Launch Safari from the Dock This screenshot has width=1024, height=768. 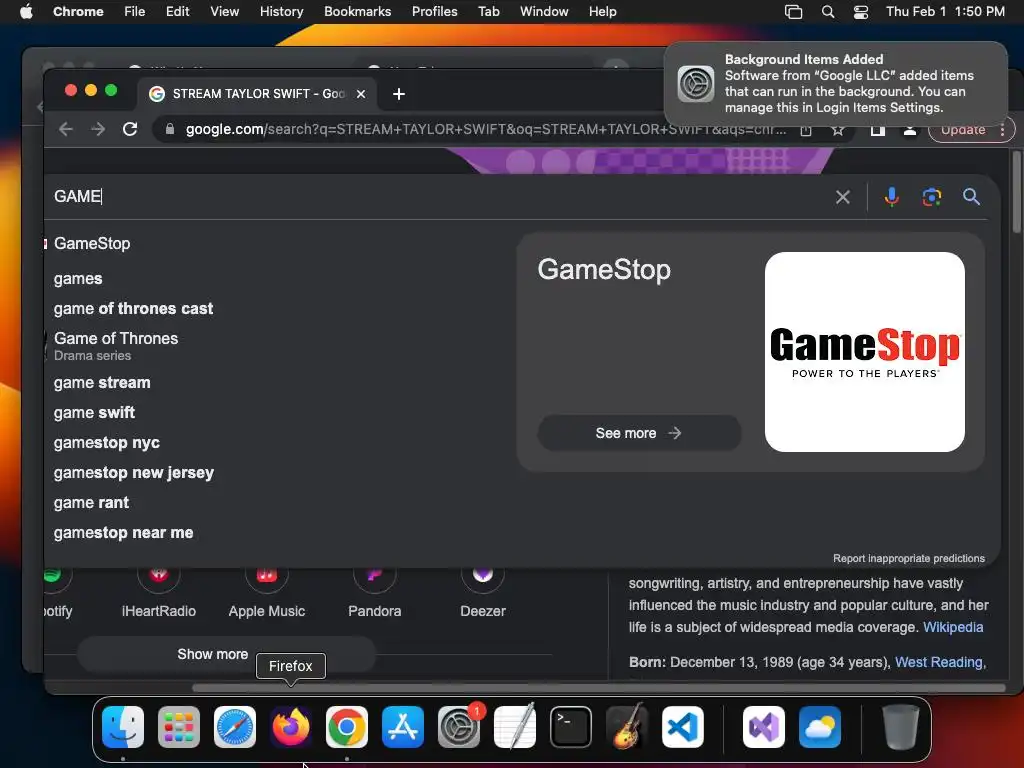coord(234,727)
